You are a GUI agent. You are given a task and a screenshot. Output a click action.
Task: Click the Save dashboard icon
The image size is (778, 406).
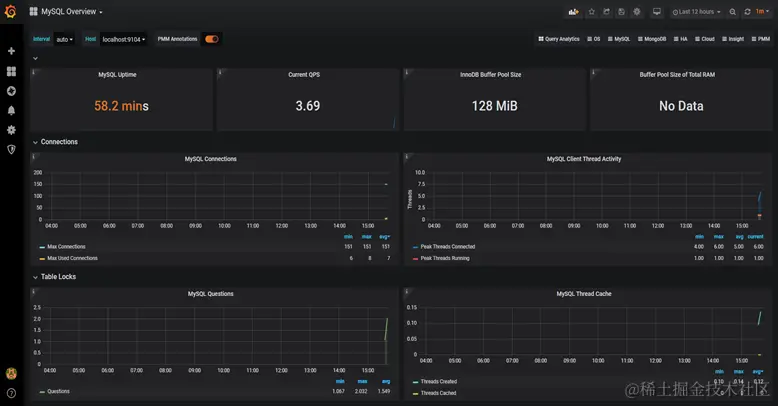pos(621,12)
